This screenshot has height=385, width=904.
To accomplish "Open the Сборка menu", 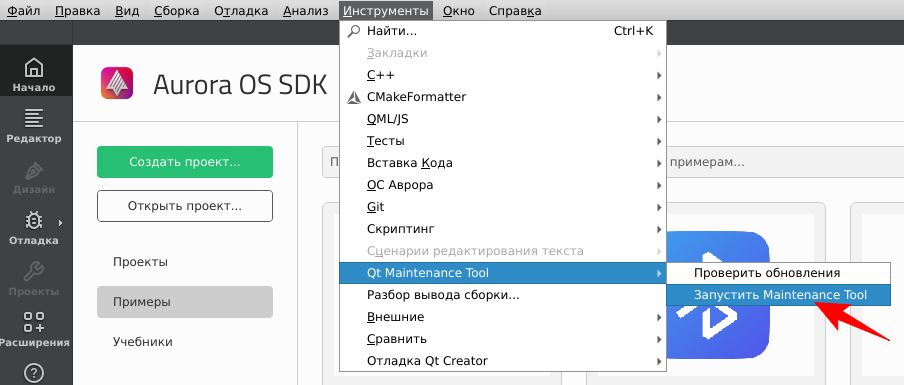I will [x=177, y=11].
